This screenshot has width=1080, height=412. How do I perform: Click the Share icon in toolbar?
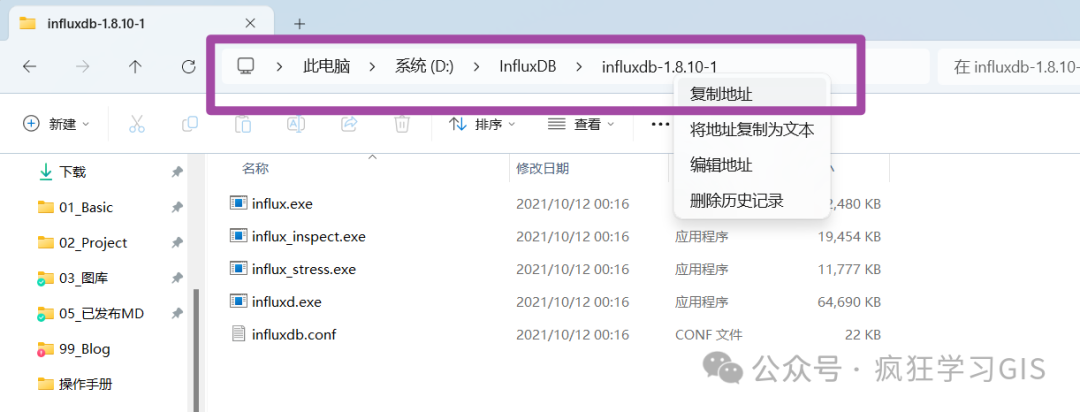coord(349,124)
